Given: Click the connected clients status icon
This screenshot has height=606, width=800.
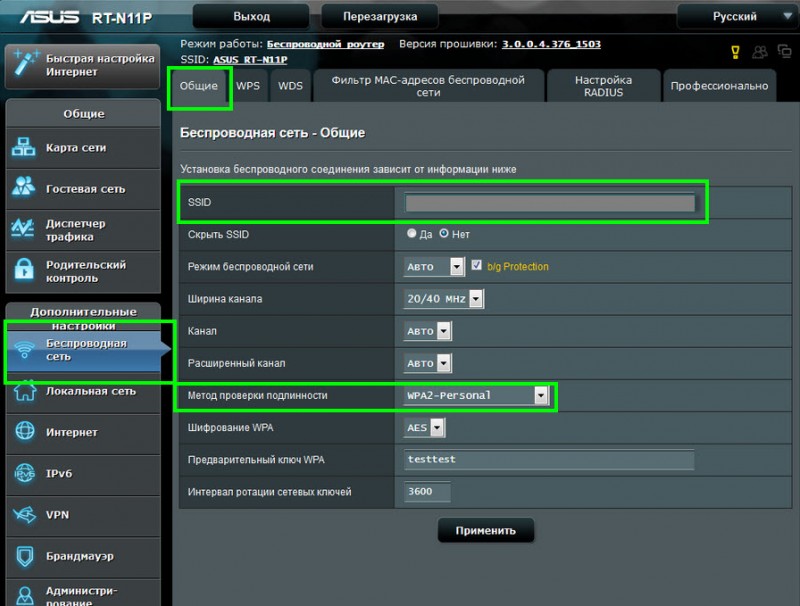Looking at the screenshot, I should (x=760, y=52).
